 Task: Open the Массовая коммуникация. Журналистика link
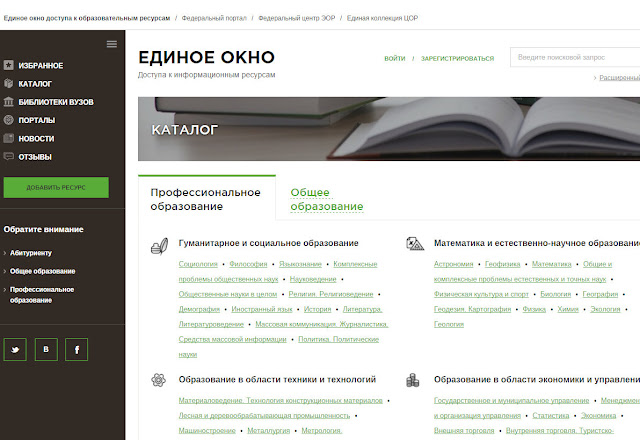point(322,324)
